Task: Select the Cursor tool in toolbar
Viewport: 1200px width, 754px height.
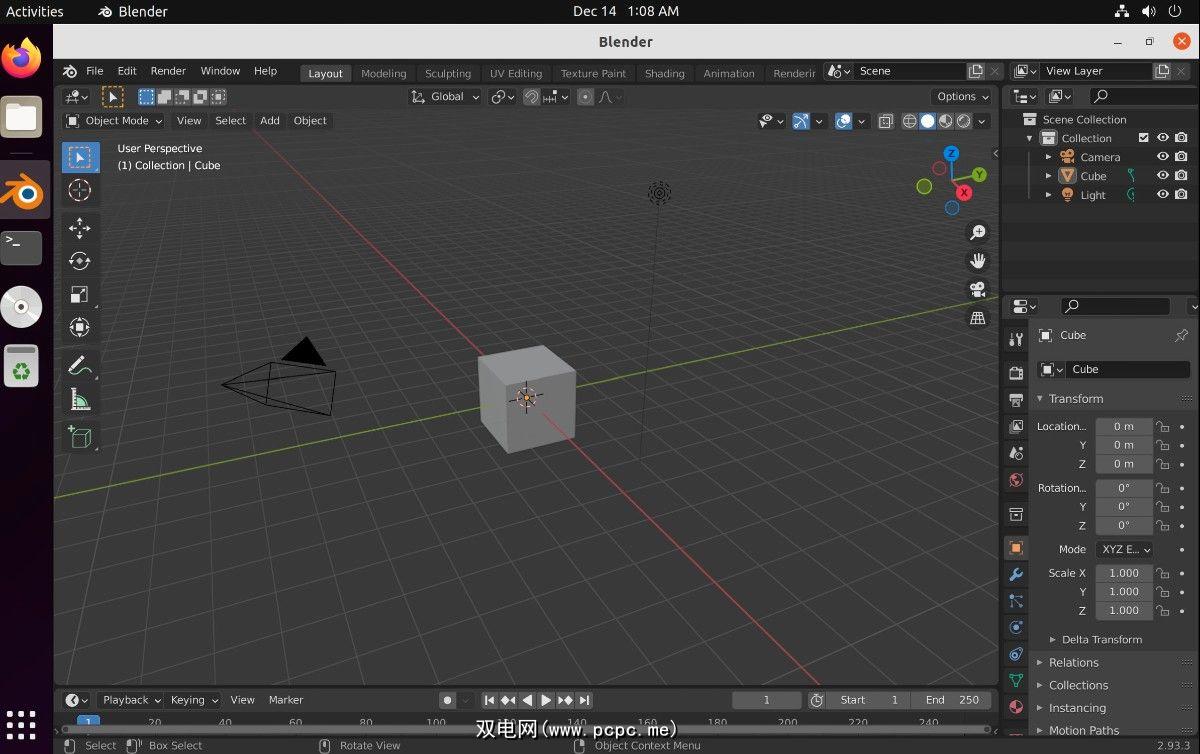Action: 80,190
